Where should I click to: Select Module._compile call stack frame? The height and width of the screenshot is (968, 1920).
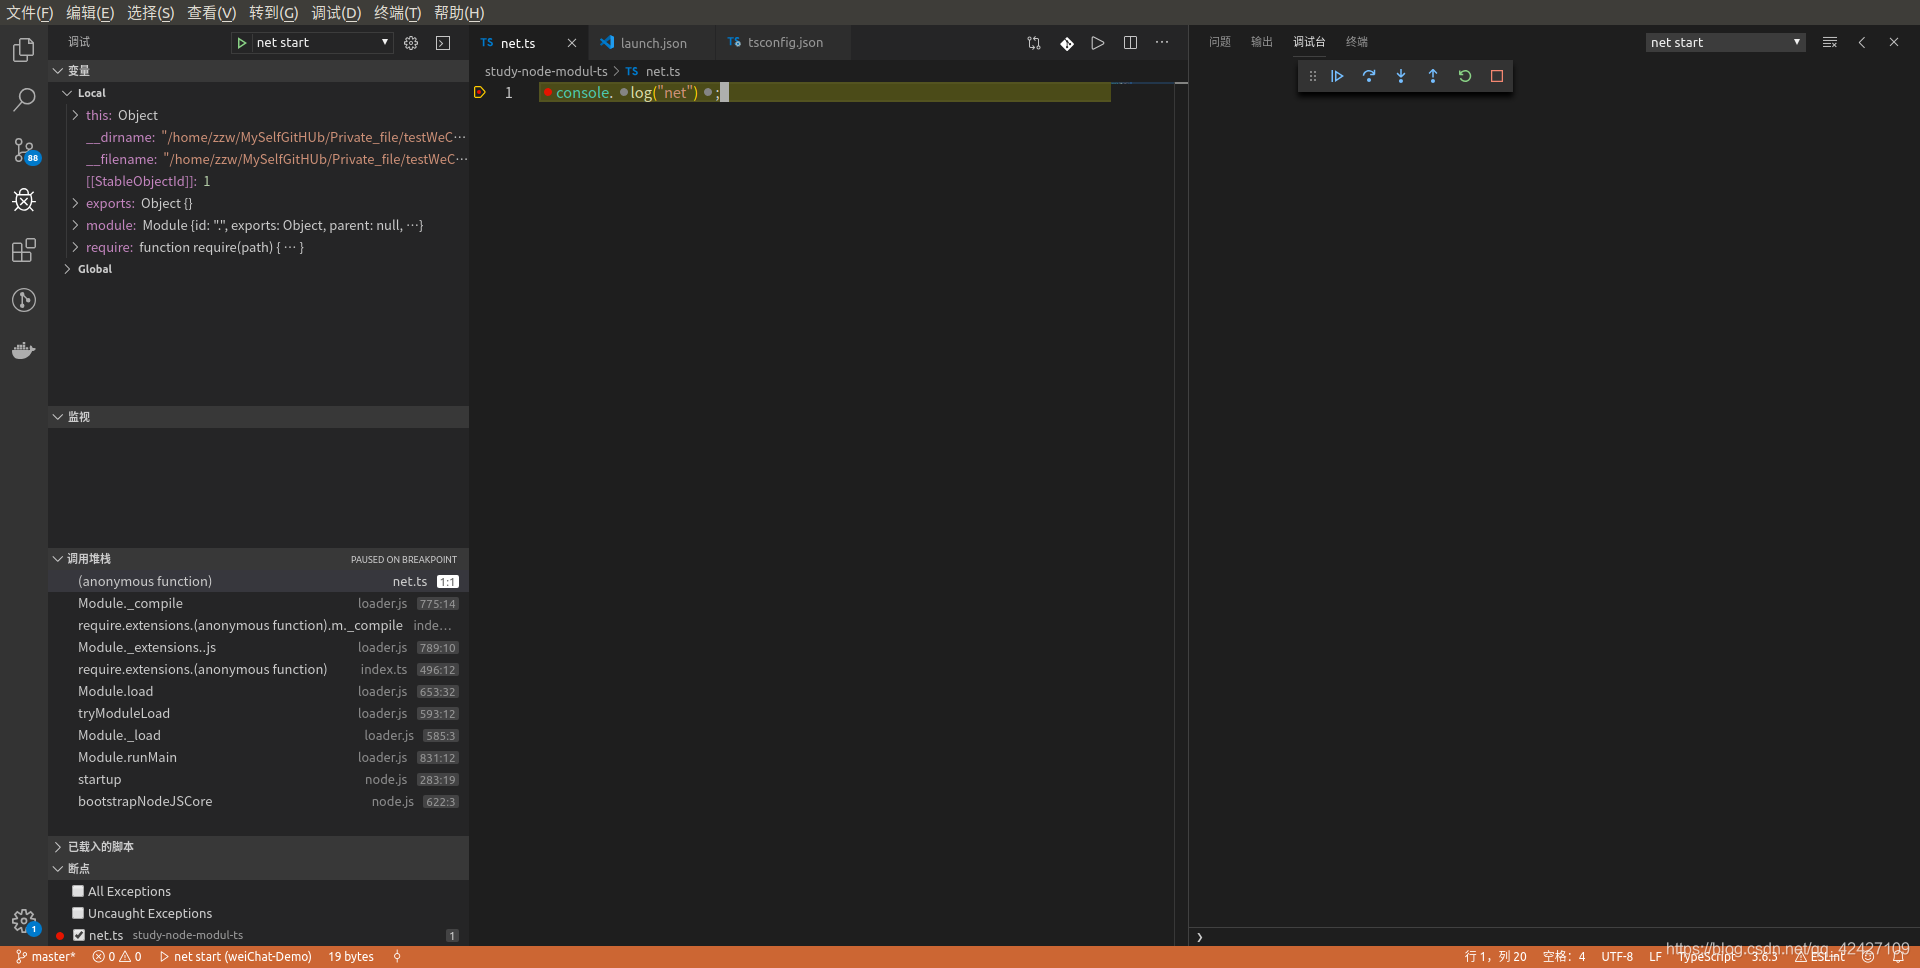258,603
